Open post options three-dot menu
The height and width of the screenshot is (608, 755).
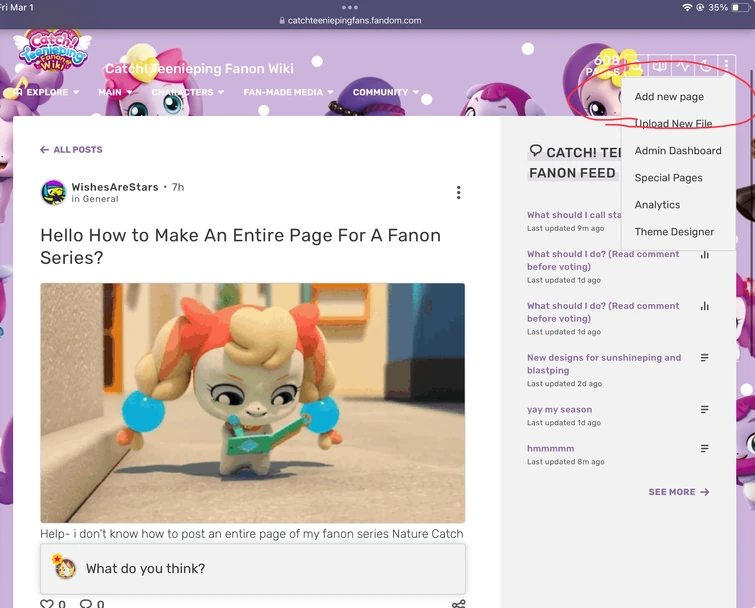(458, 193)
